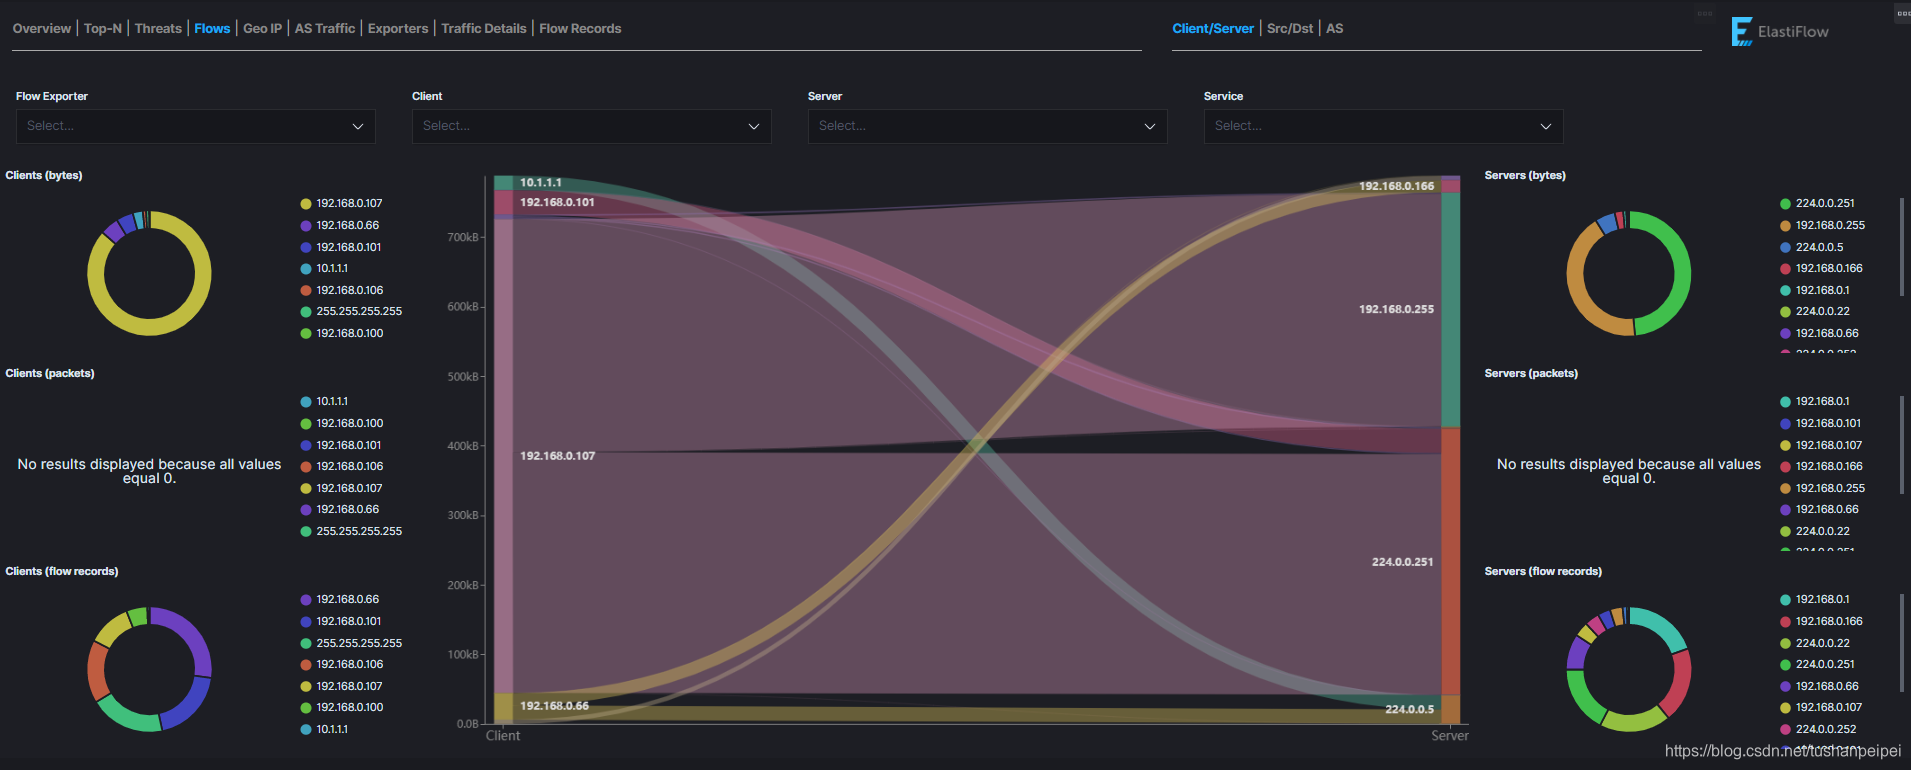Expand the Server select dropdown
The image size is (1911, 770).
tap(988, 126)
